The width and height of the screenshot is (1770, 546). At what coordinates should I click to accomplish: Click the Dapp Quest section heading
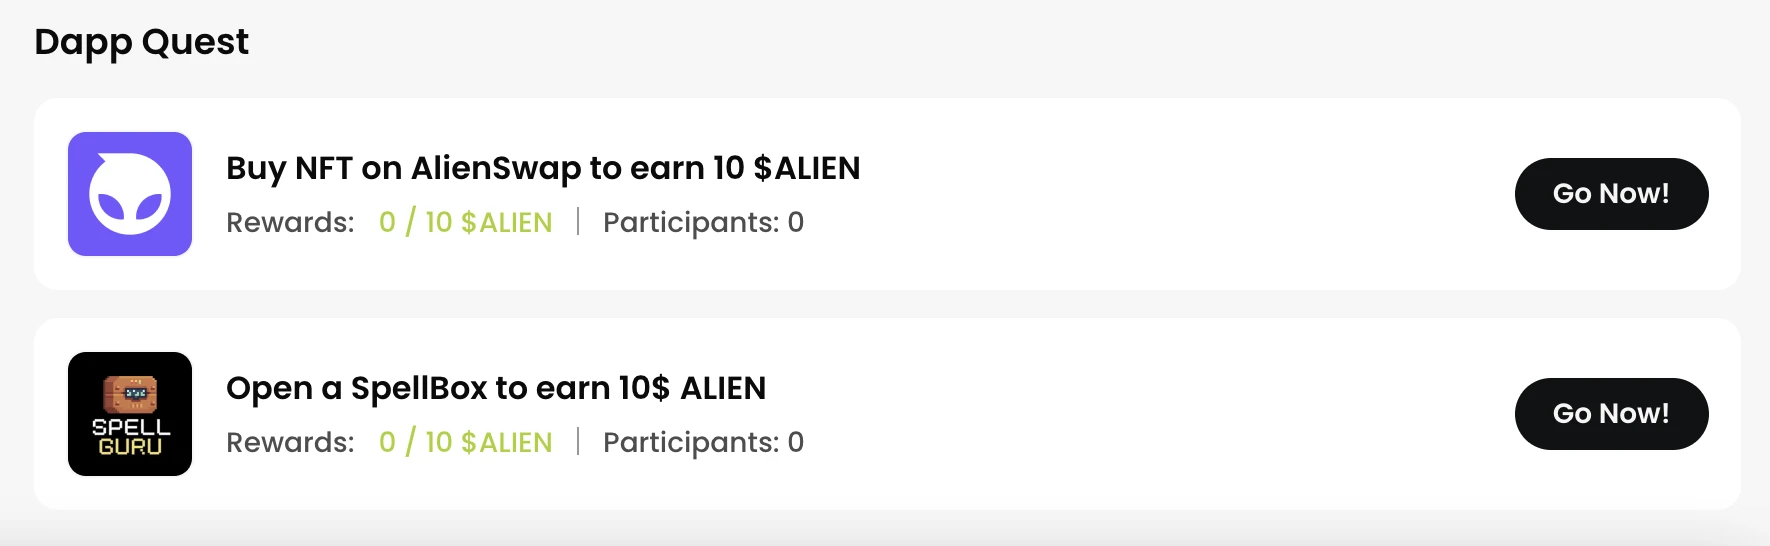coord(141,42)
